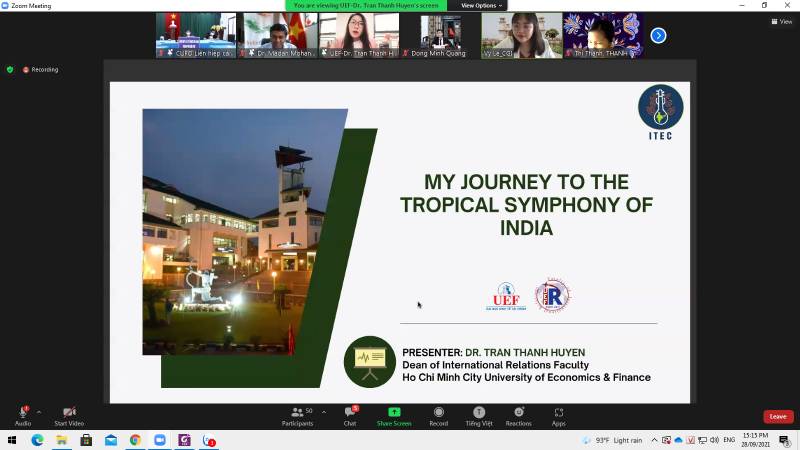
Task: Open Google Chrome from the taskbar
Action: pos(135,440)
